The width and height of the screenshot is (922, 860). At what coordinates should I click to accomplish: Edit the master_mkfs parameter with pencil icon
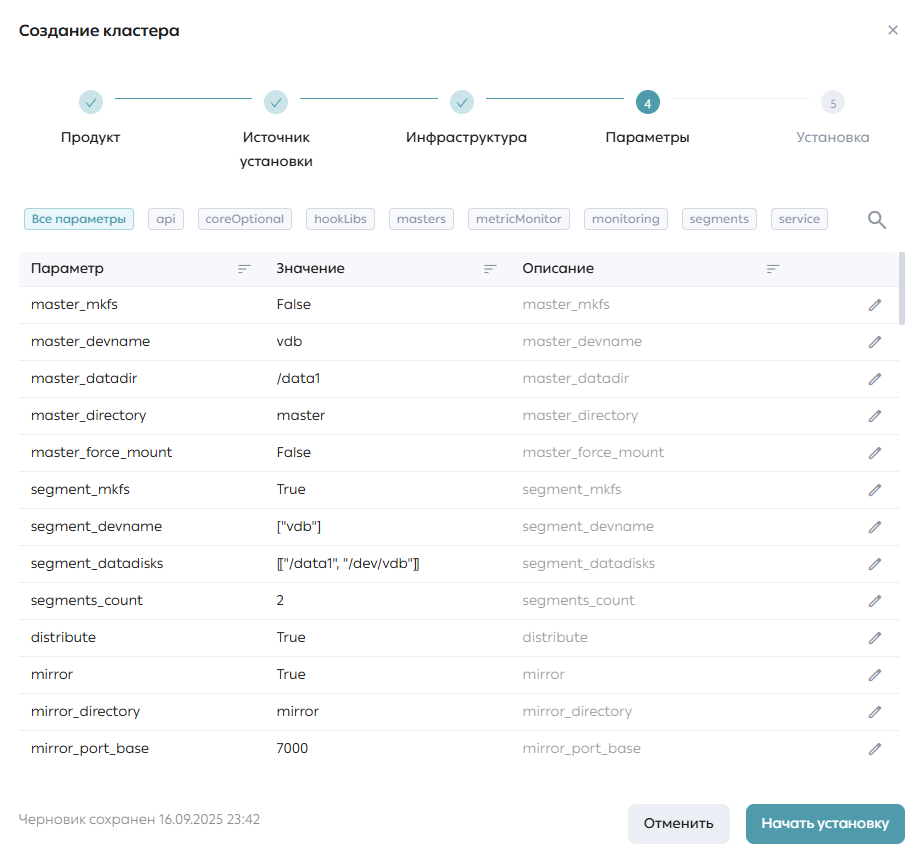tap(875, 304)
